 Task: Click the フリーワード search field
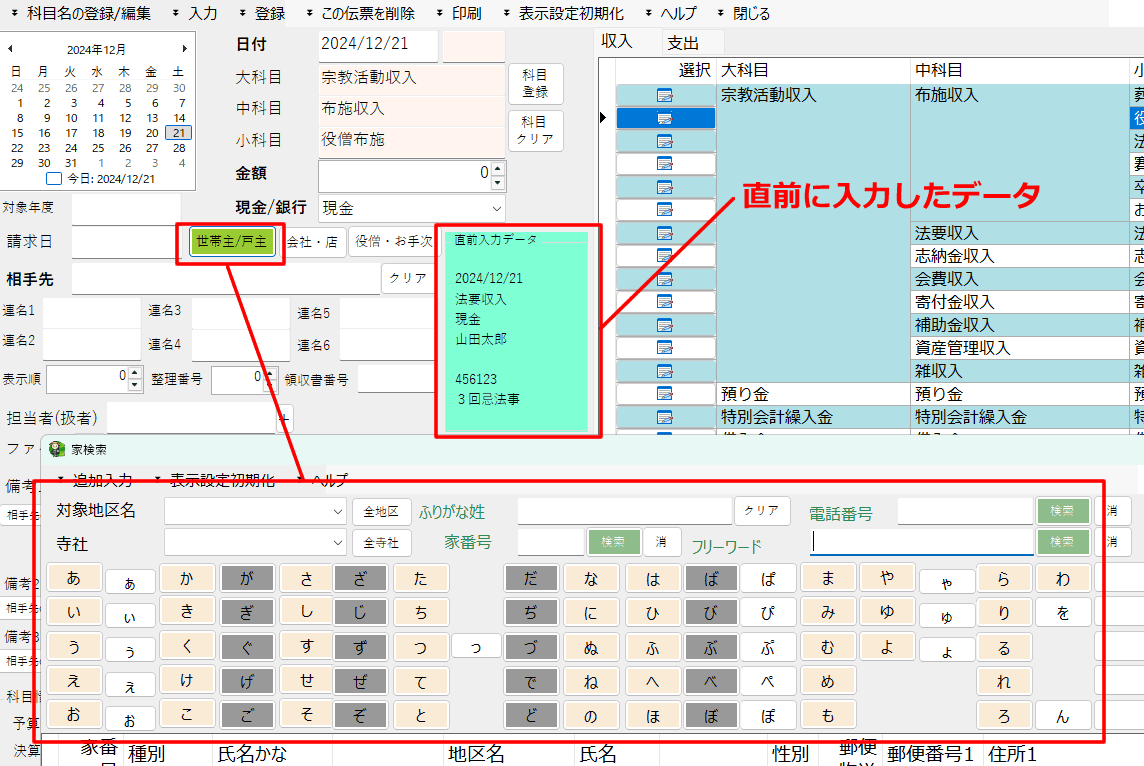922,542
